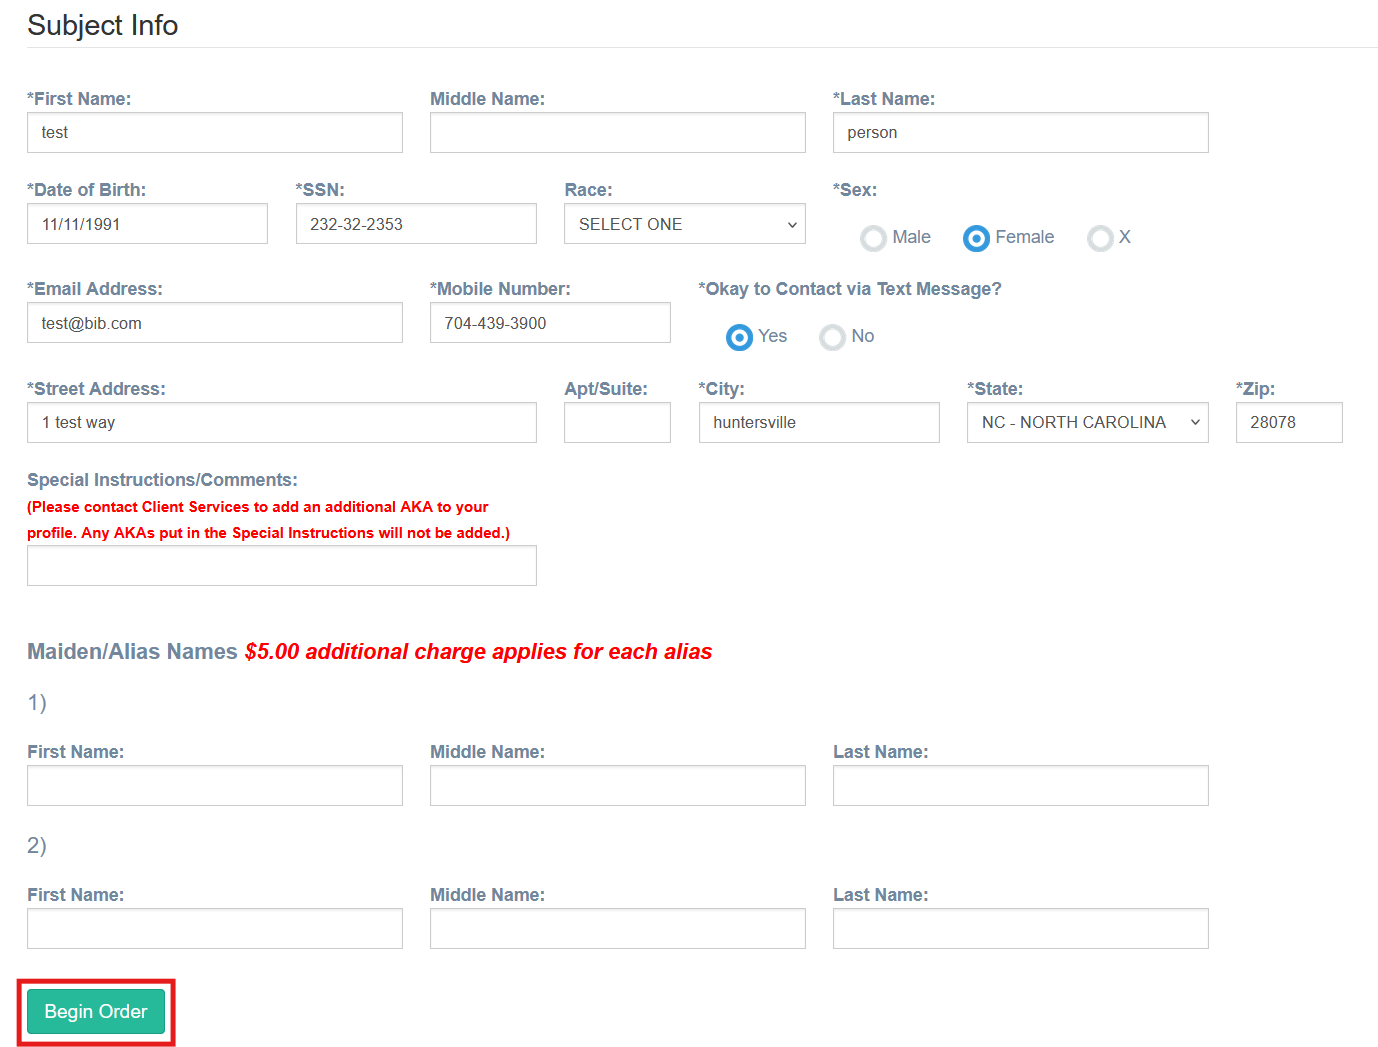The width and height of the screenshot is (1378, 1047).
Task: Click the Date of Birth field
Action: point(147,224)
